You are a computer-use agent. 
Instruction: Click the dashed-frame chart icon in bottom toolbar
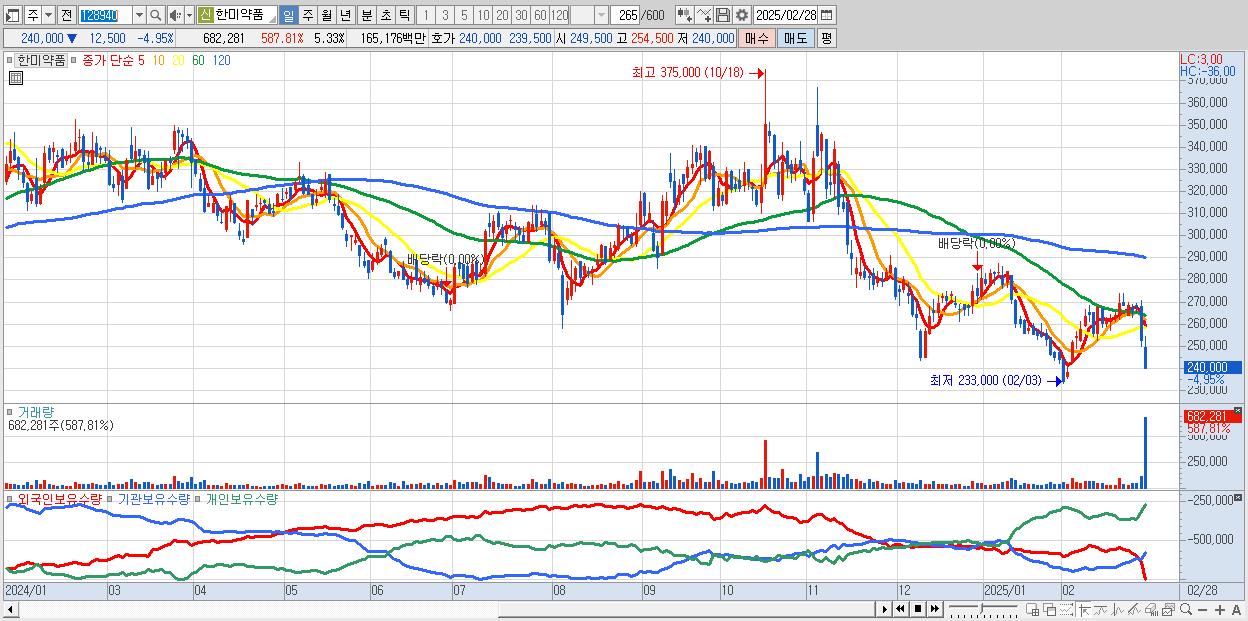tap(1066, 609)
